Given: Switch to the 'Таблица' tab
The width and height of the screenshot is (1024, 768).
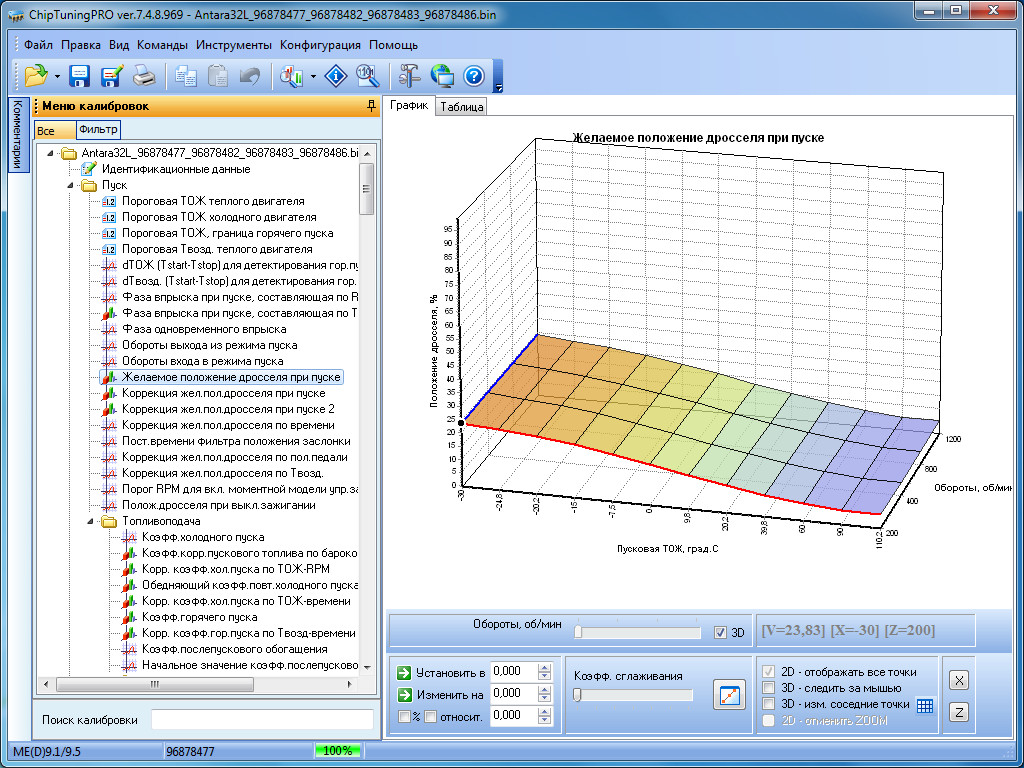Looking at the screenshot, I should (461, 107).
